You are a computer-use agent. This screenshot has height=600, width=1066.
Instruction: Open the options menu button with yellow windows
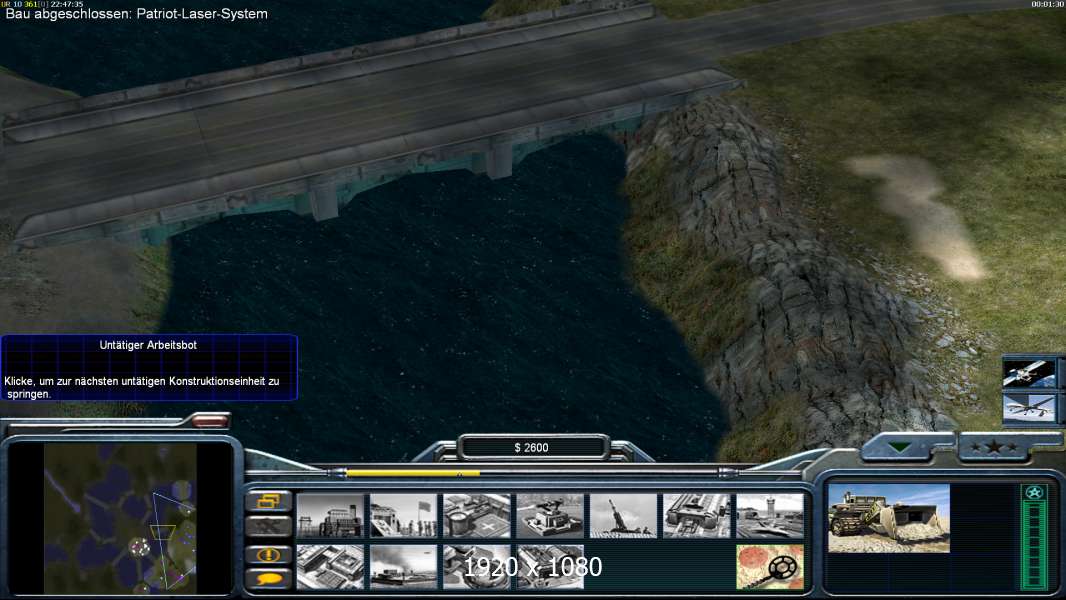[x=269, y=501]
